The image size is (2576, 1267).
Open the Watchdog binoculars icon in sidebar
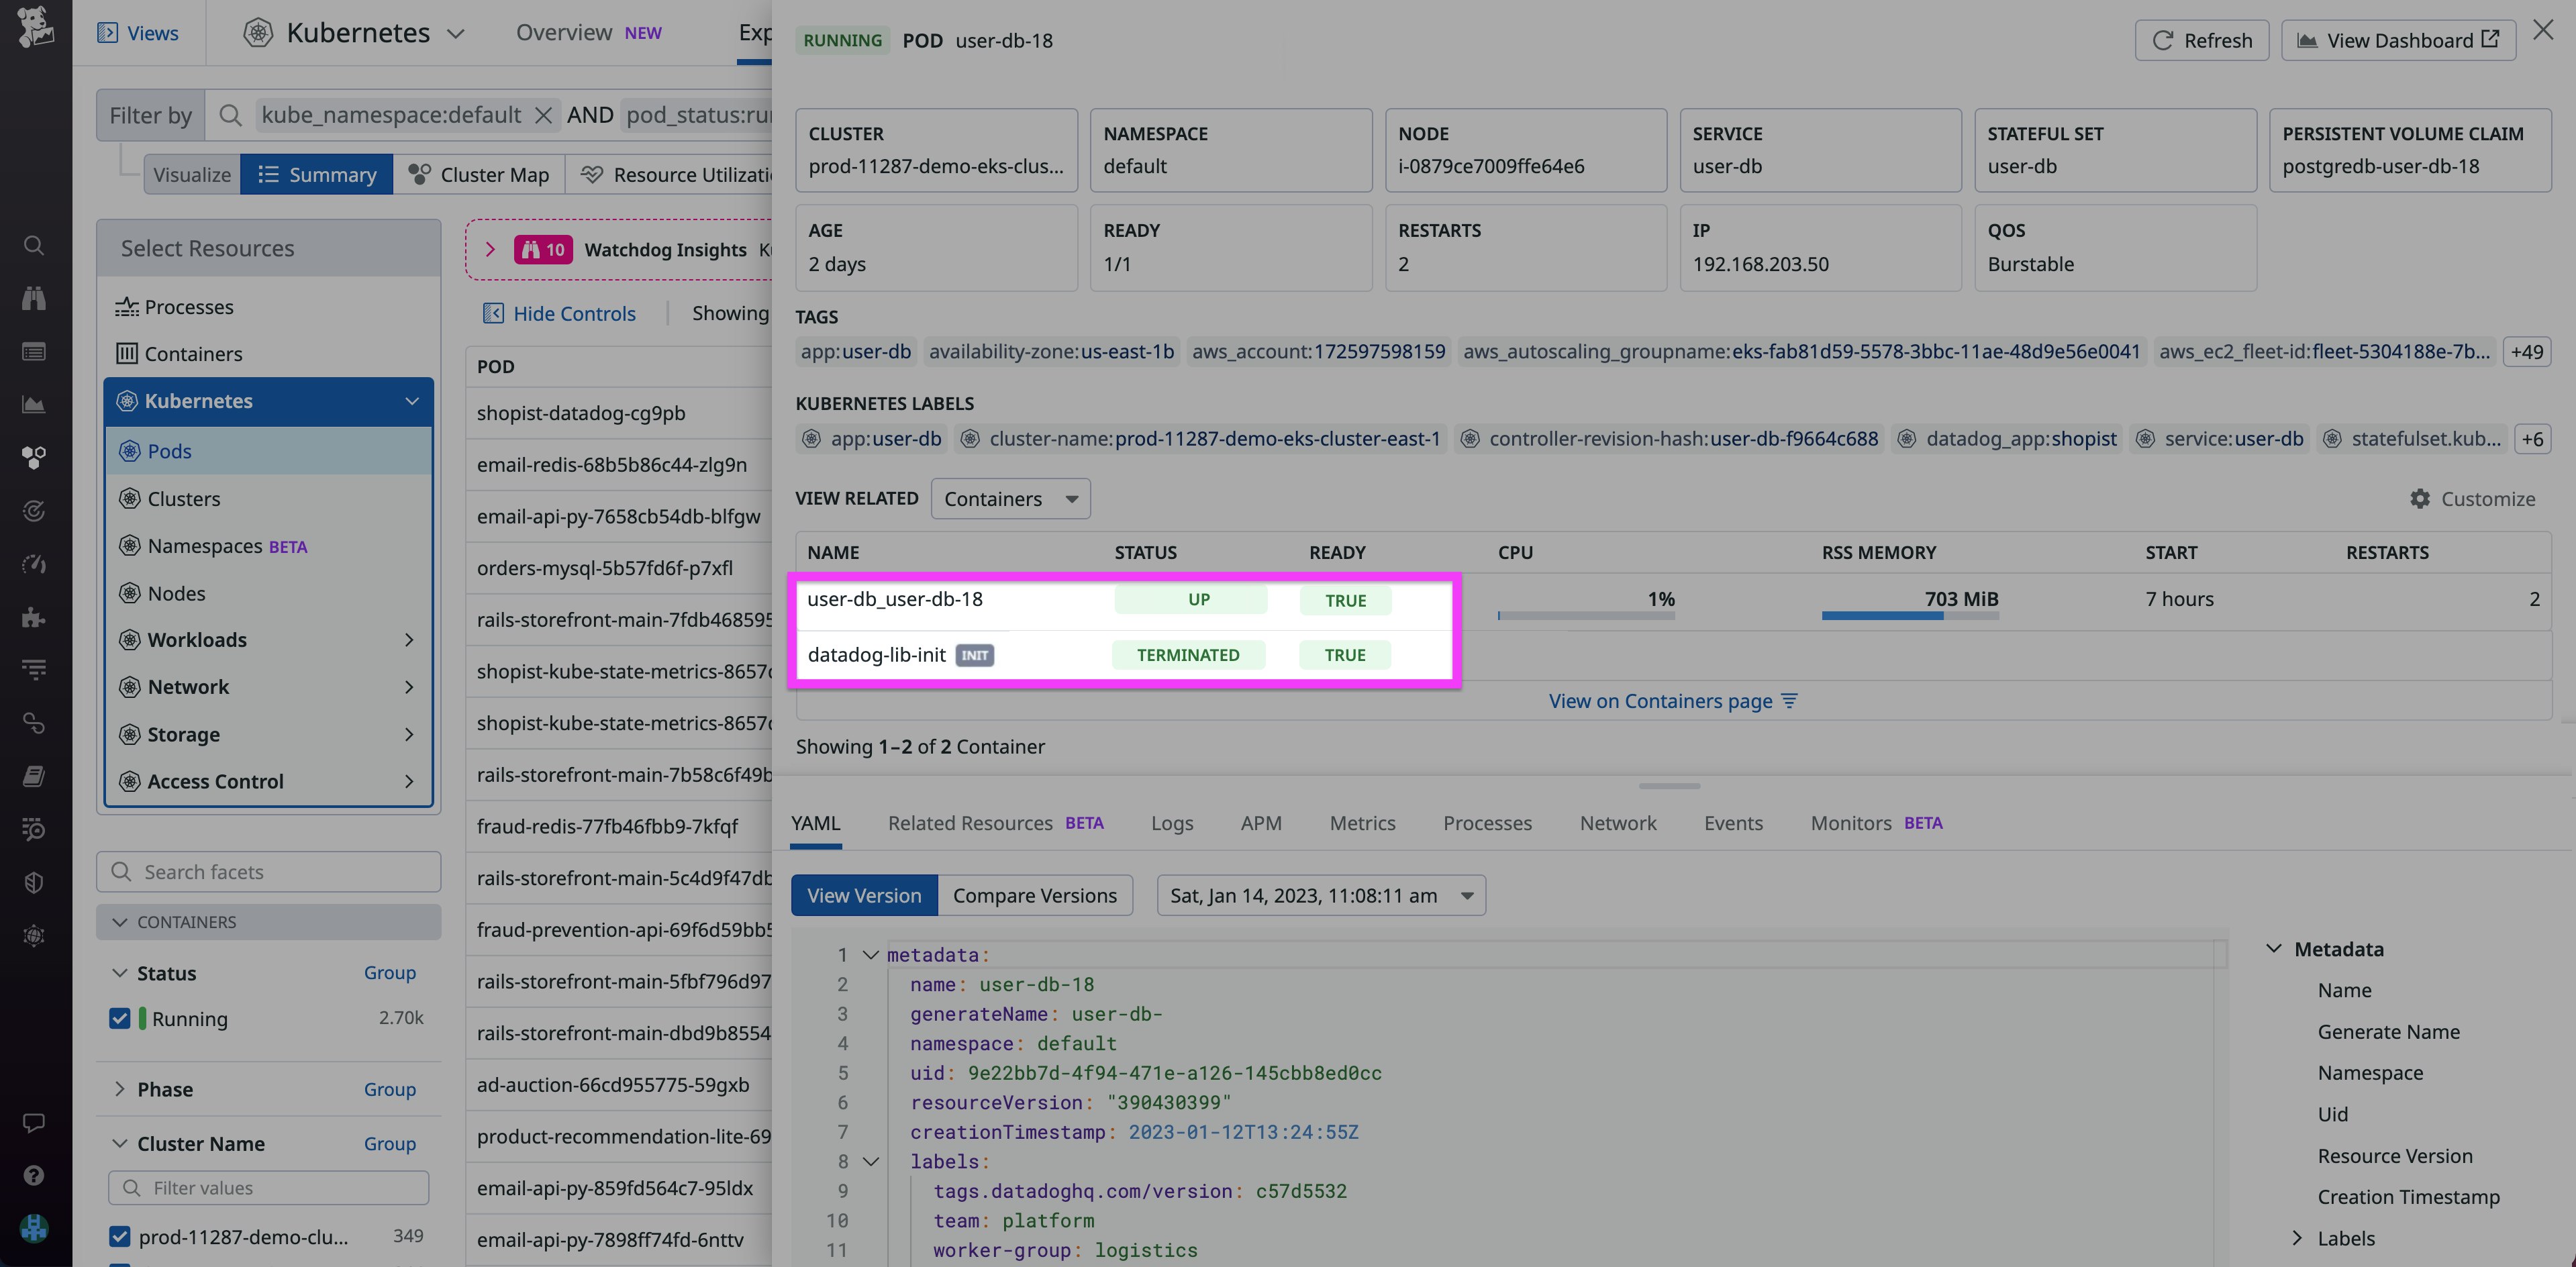pos(34,297)
